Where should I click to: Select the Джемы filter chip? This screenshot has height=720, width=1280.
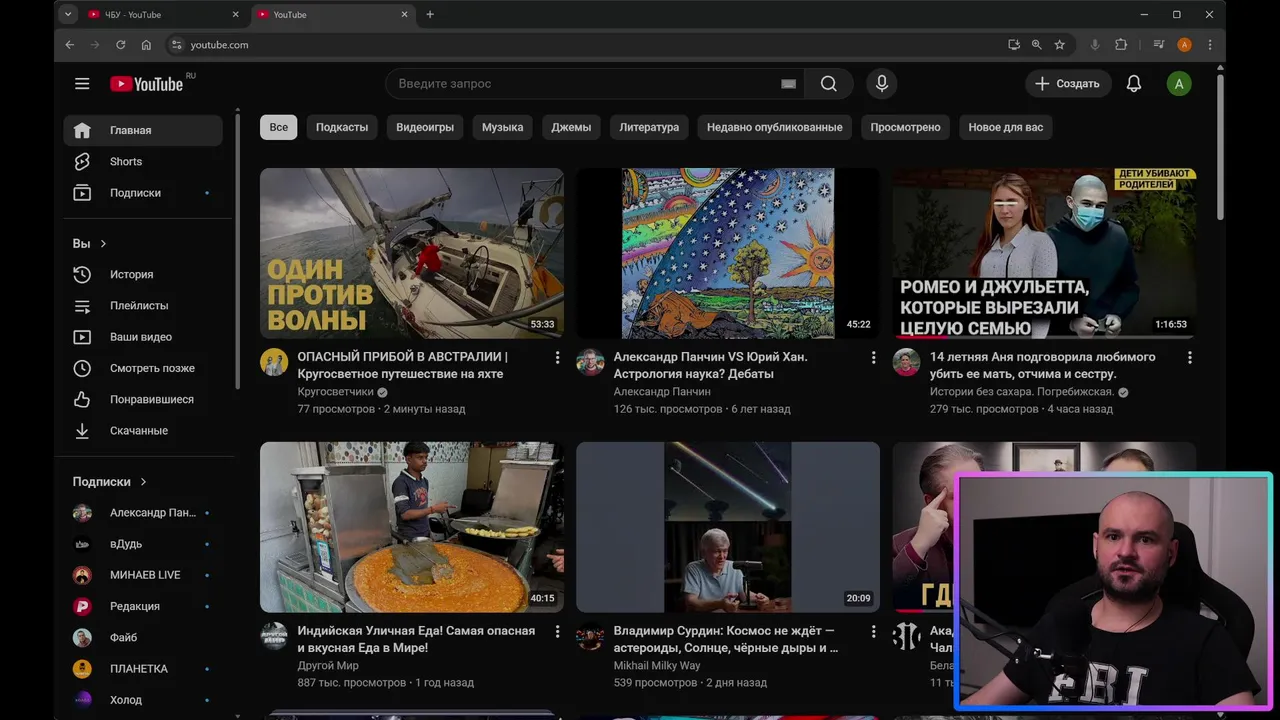point(571,127)
